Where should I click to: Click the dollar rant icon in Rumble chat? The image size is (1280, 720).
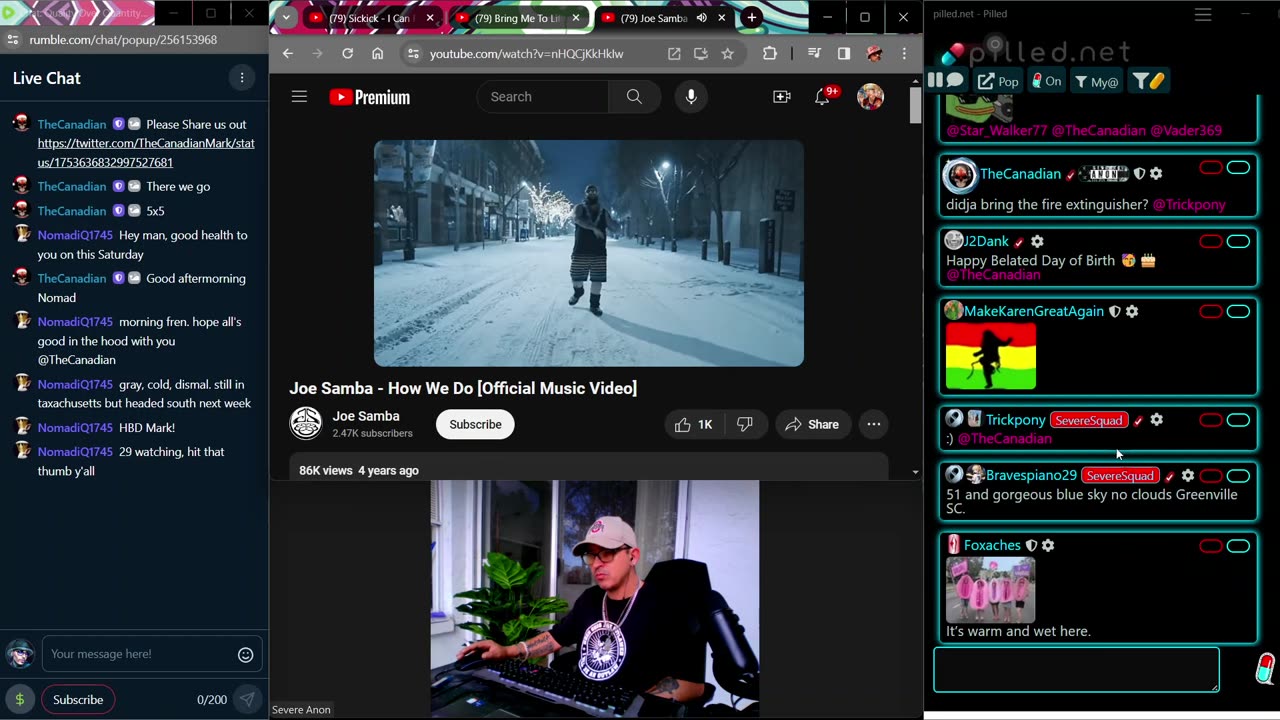click(19, 700)
